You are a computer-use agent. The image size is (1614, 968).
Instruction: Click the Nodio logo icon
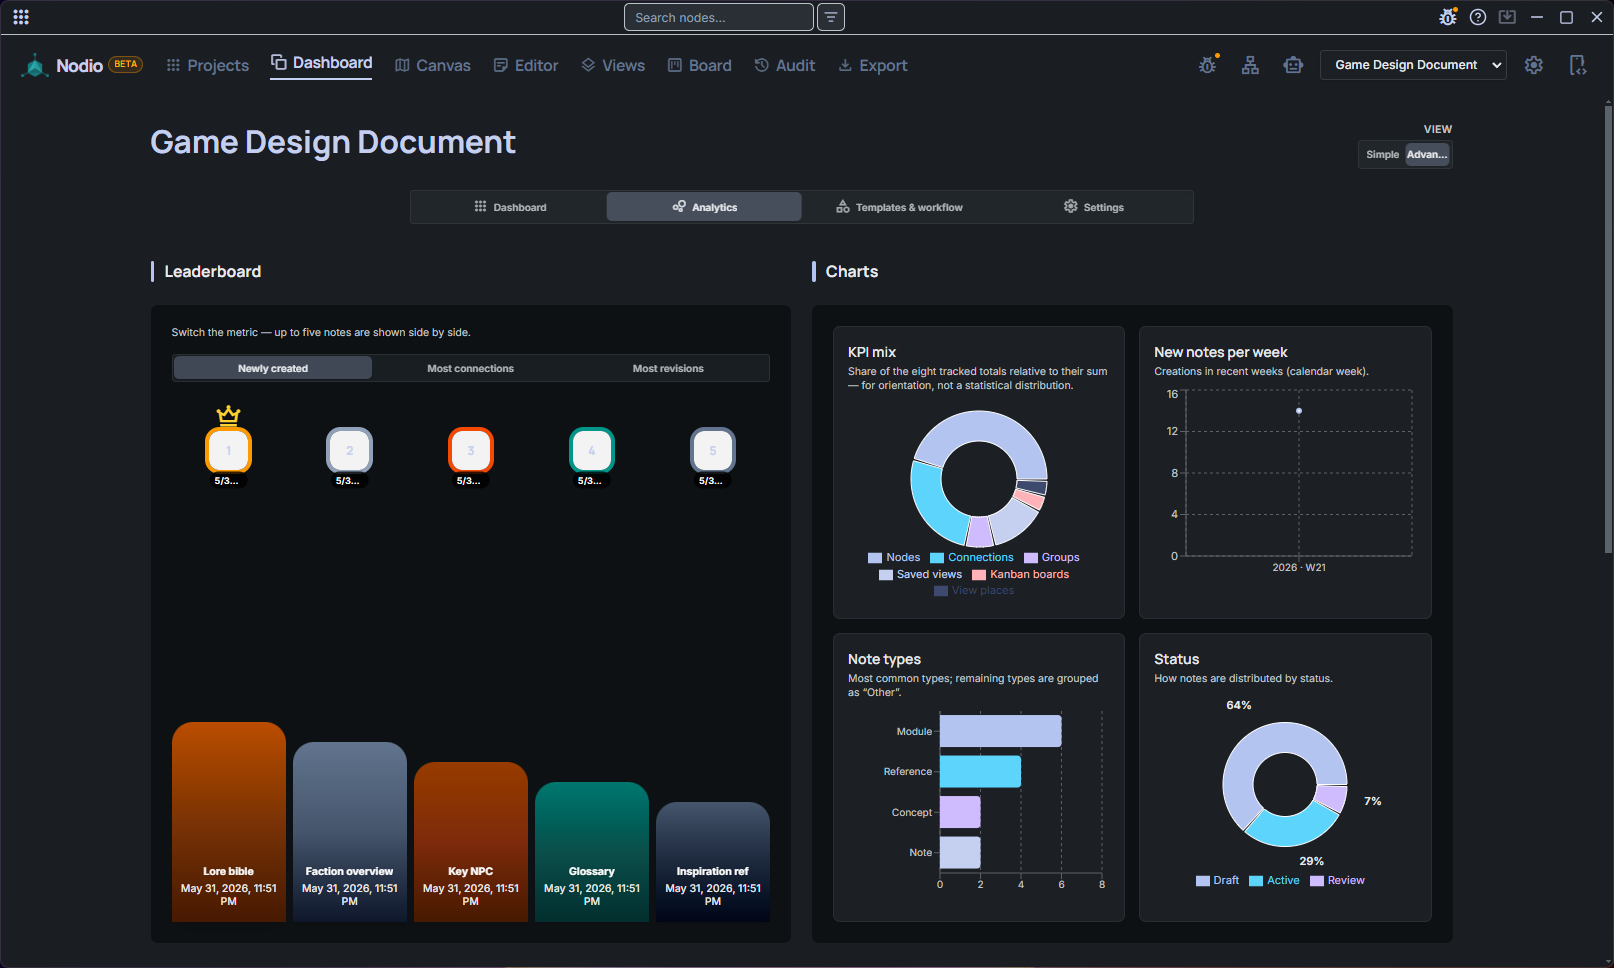(35, 66)
